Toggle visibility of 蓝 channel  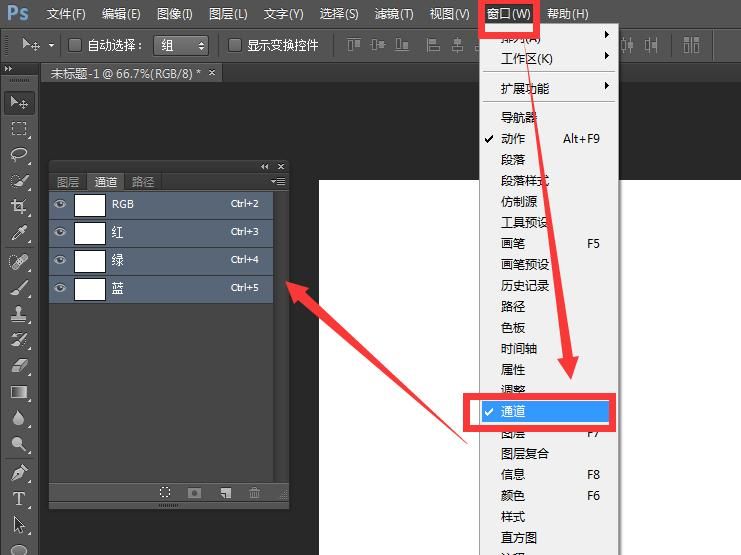point(60,288)
